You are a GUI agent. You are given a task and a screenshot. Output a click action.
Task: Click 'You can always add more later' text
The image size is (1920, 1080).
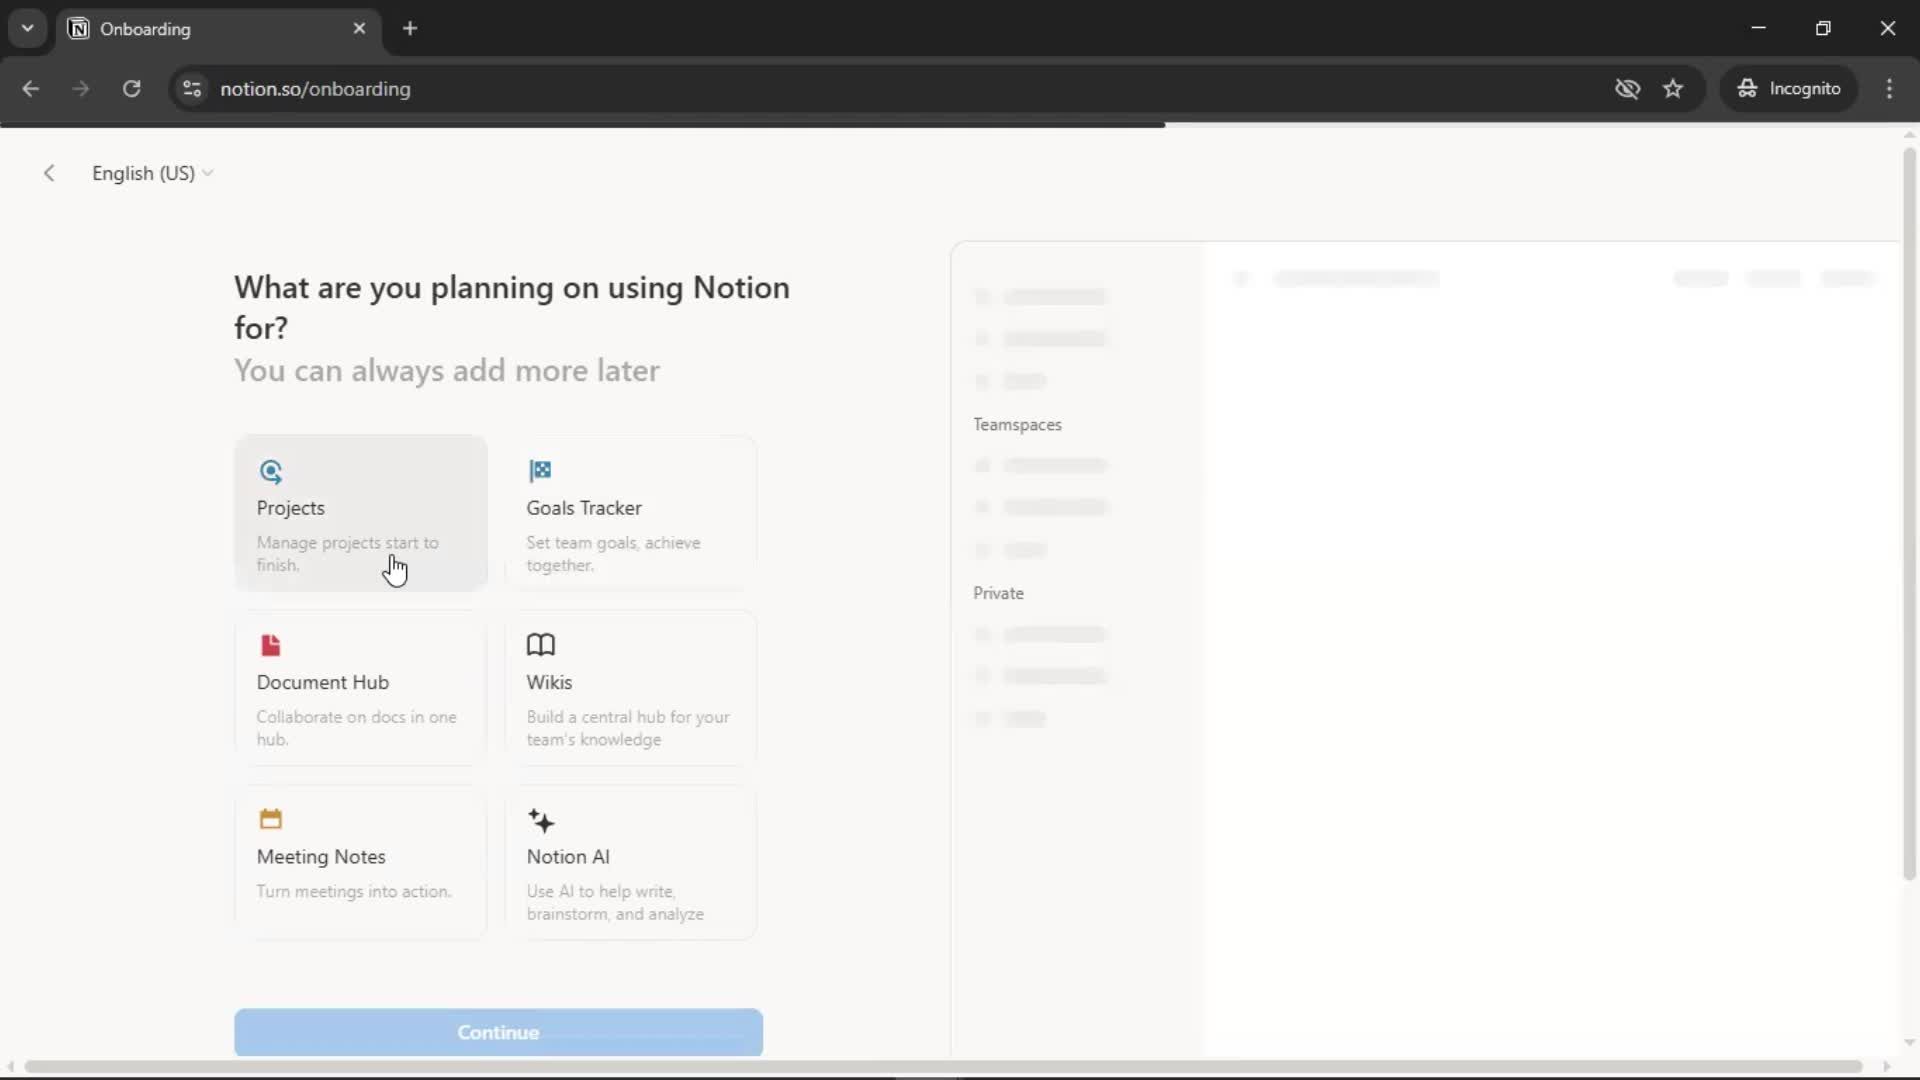click(x=447, y=371)
